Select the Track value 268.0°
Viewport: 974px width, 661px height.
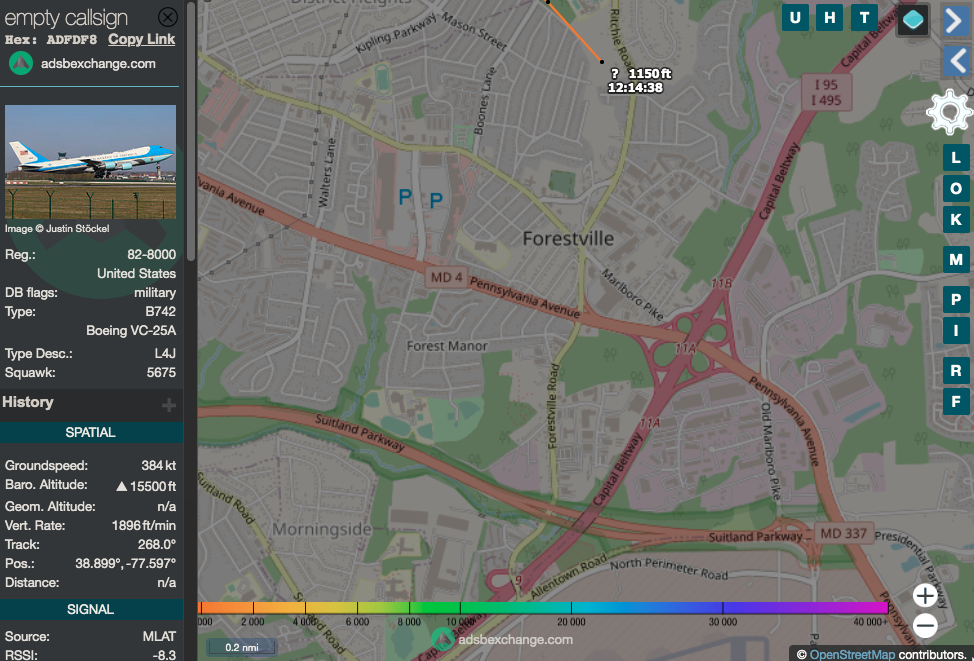[157, 545]
